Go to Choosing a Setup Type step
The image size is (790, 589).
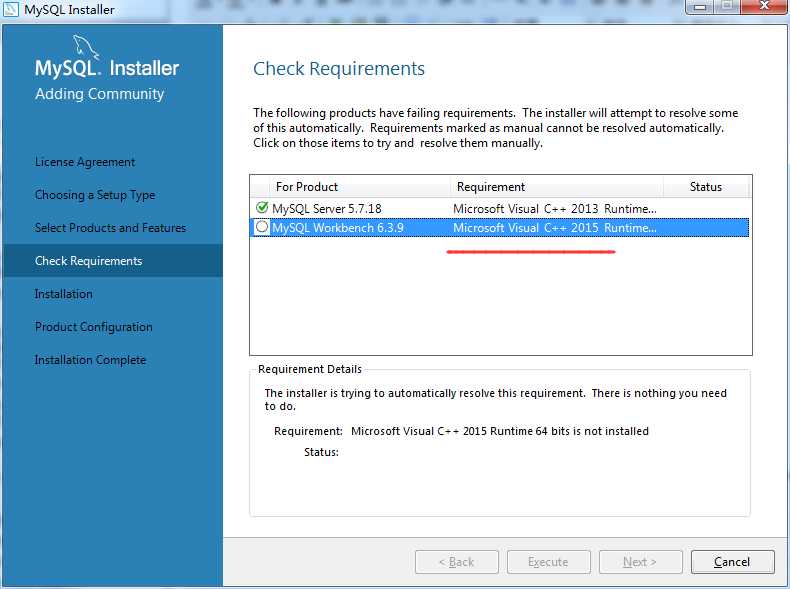[95, 195]
